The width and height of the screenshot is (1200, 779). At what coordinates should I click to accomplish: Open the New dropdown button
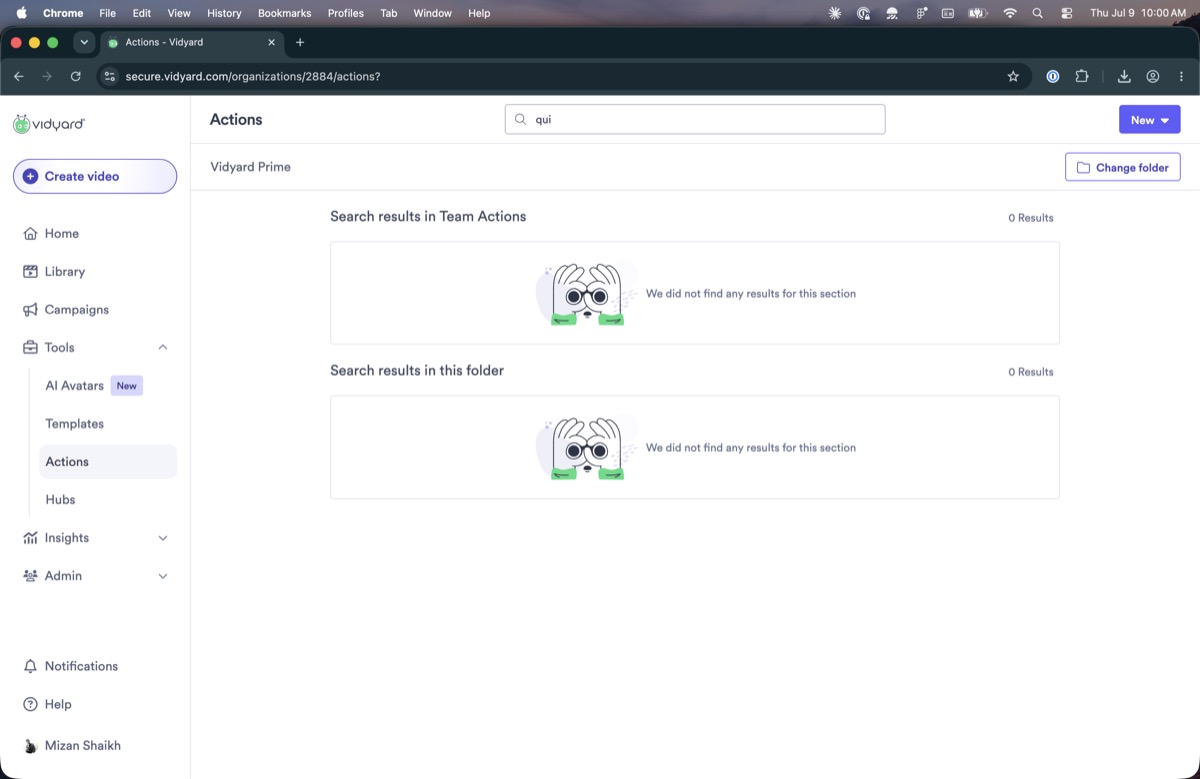point(1149,119)
